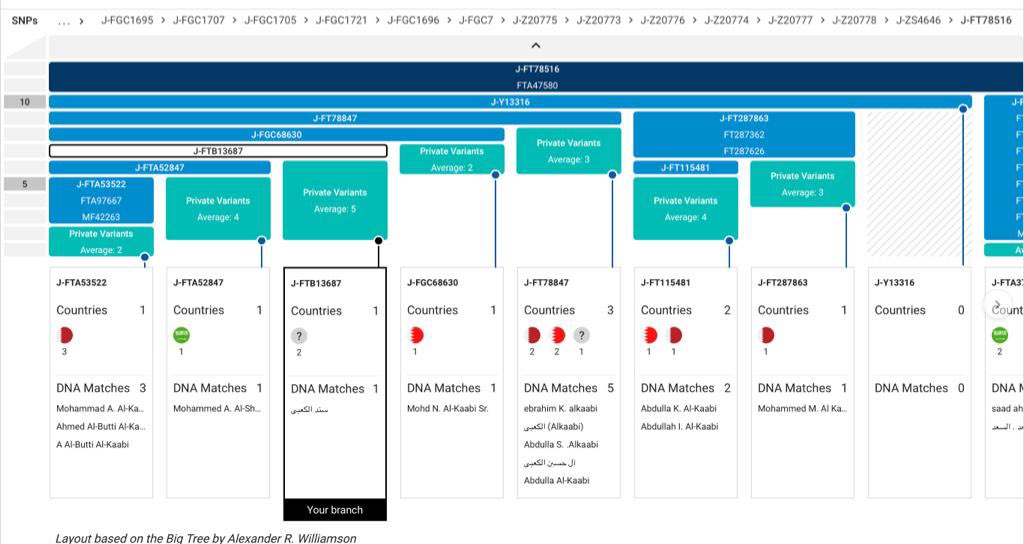Click the blue node above J-FGC68630 card
The image size is (1024, 544).
click(496, 174)
